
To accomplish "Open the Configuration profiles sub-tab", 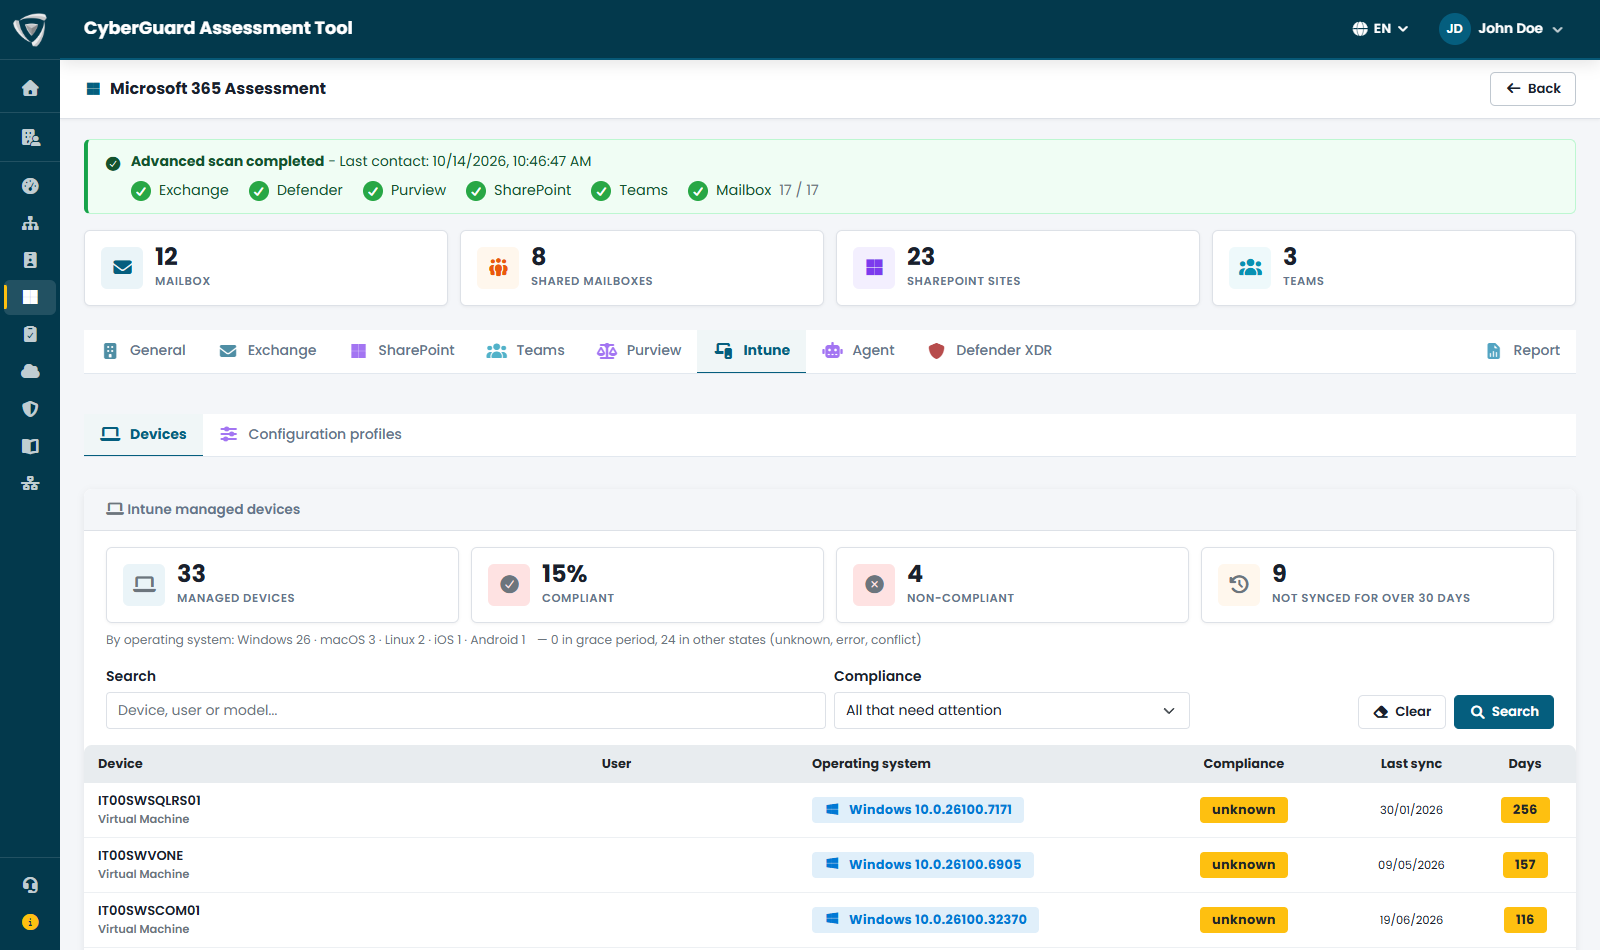I will tap(311, 435).
